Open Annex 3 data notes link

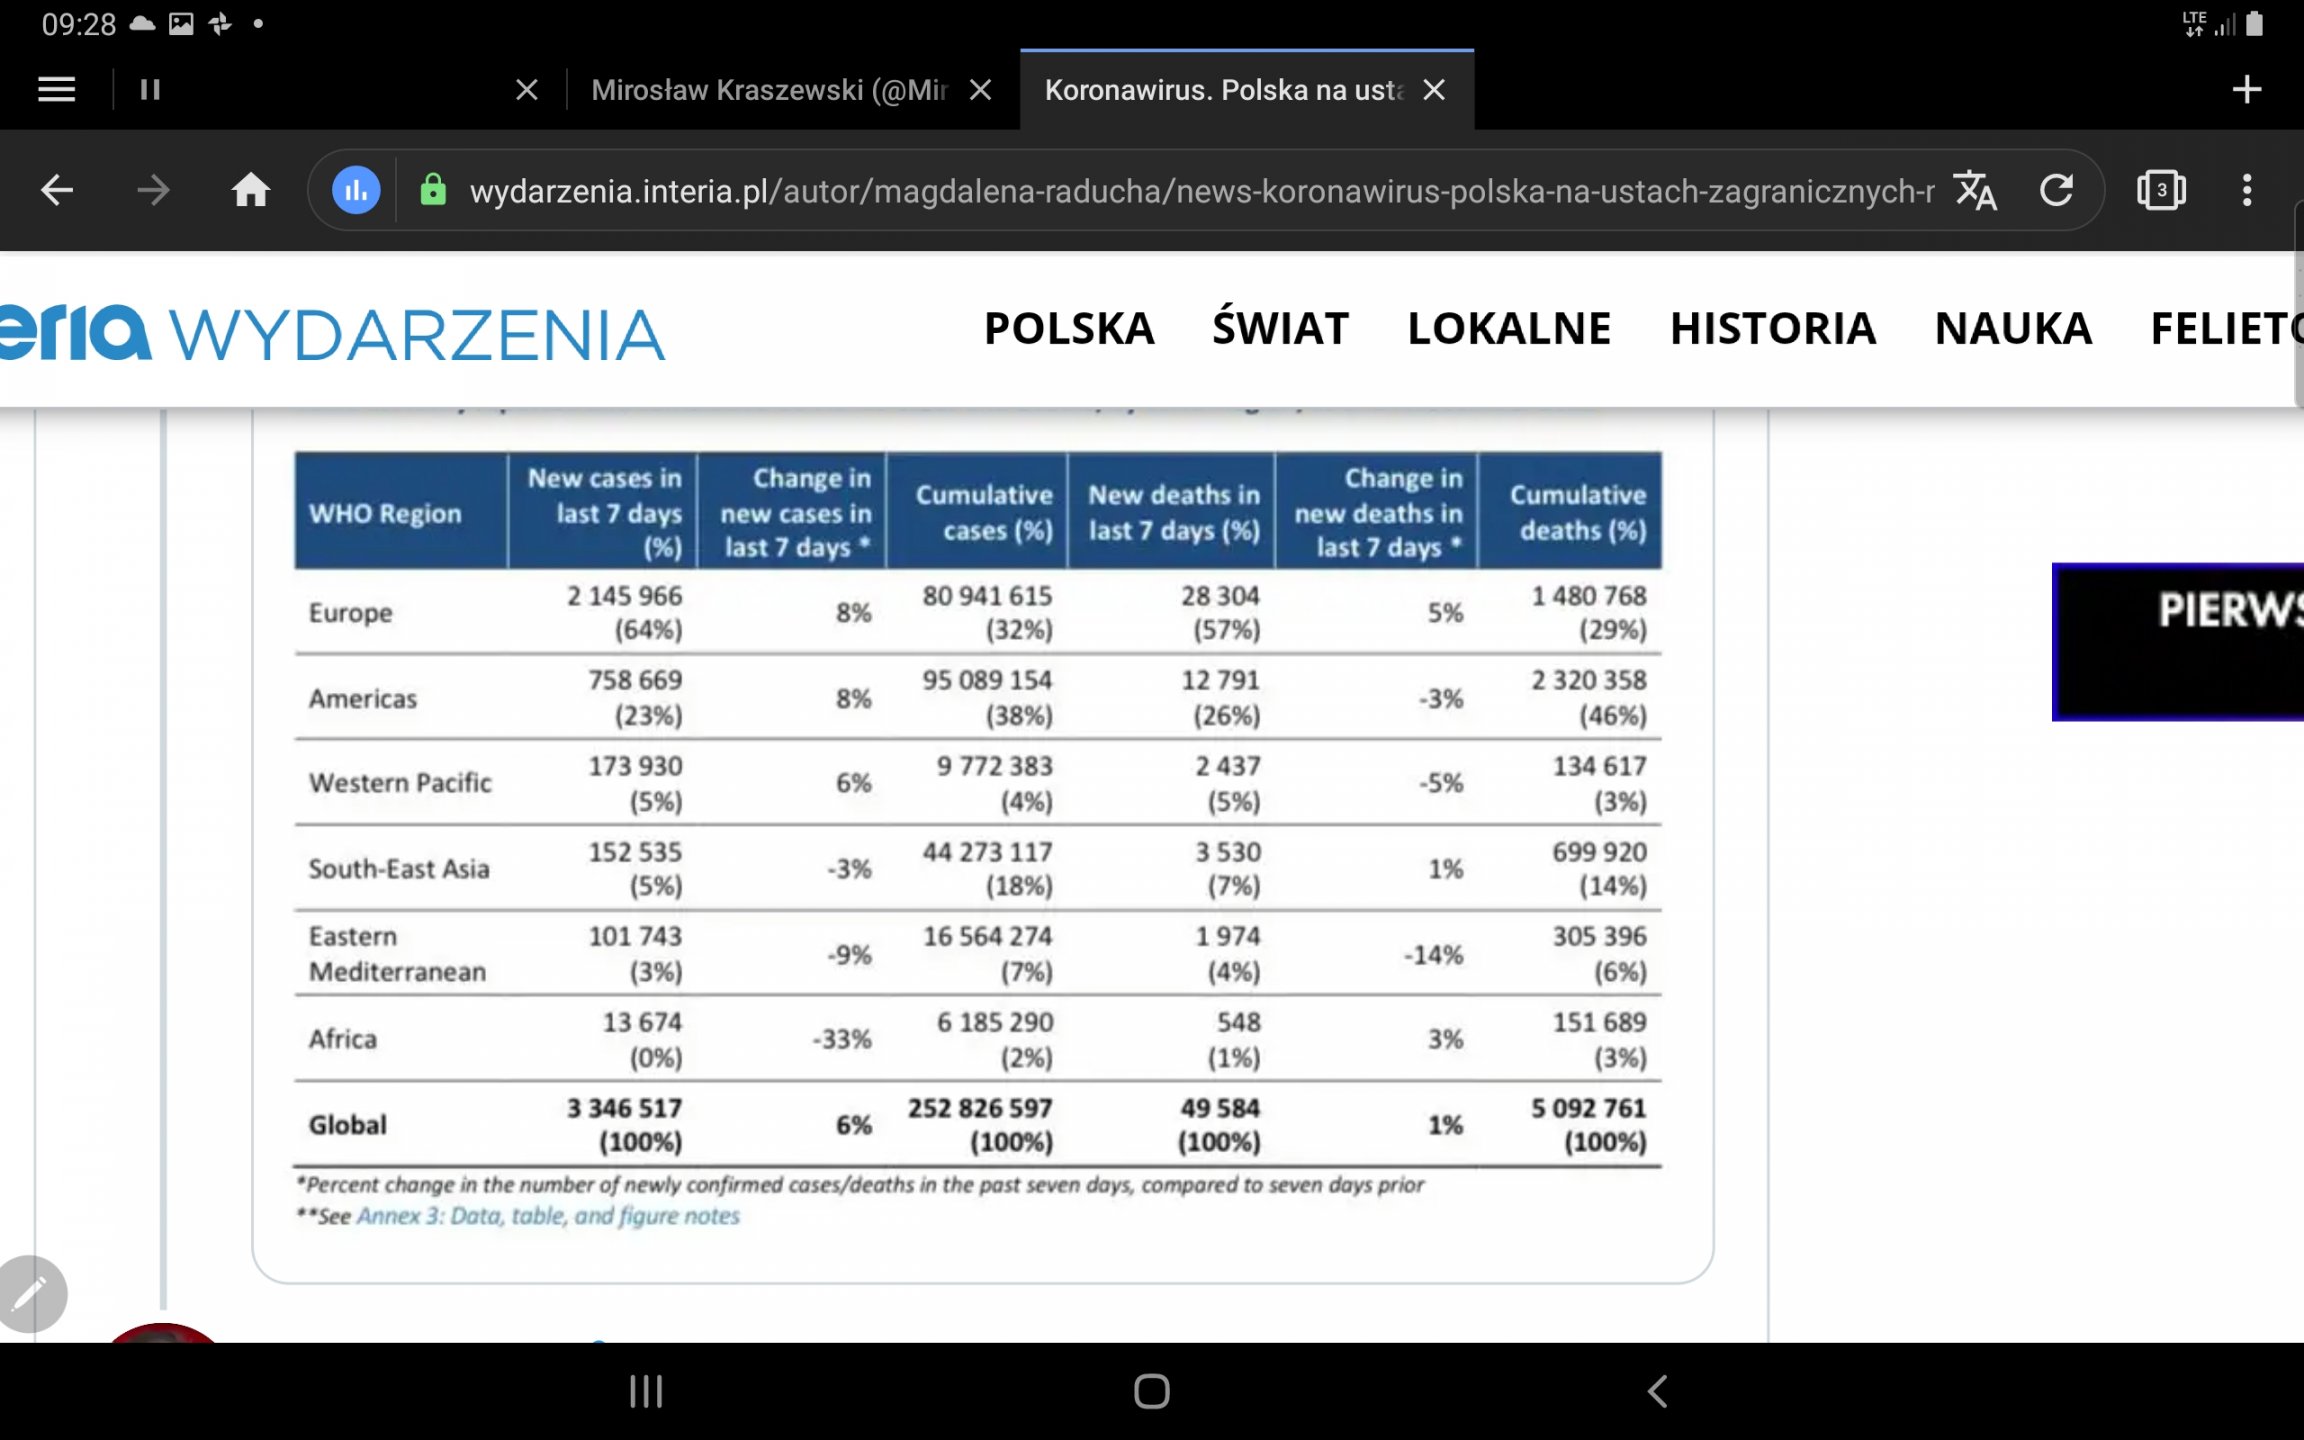click(x=548, y=1216)
